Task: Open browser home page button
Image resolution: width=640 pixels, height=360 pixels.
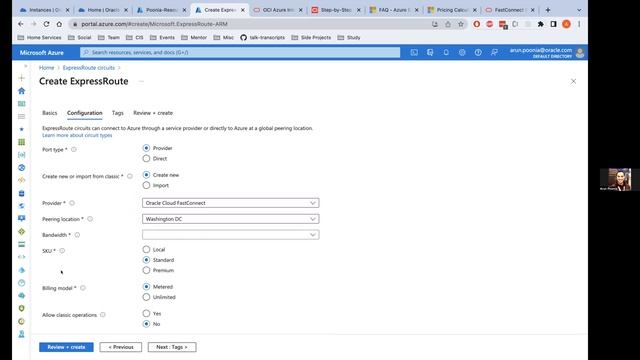Action: (x=59, y=24)
